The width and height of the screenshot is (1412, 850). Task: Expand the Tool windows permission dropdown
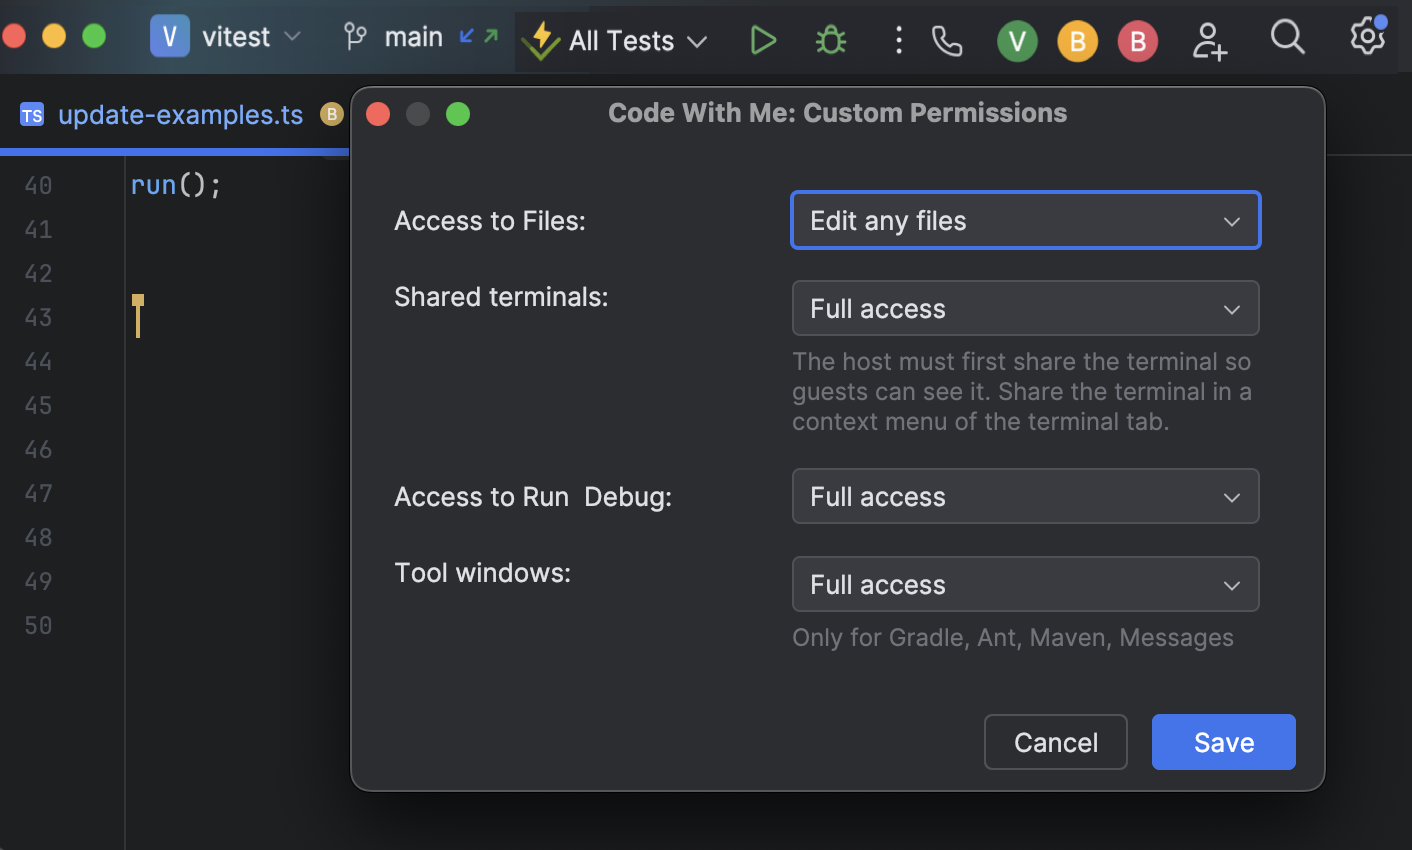pos(1025,584)
